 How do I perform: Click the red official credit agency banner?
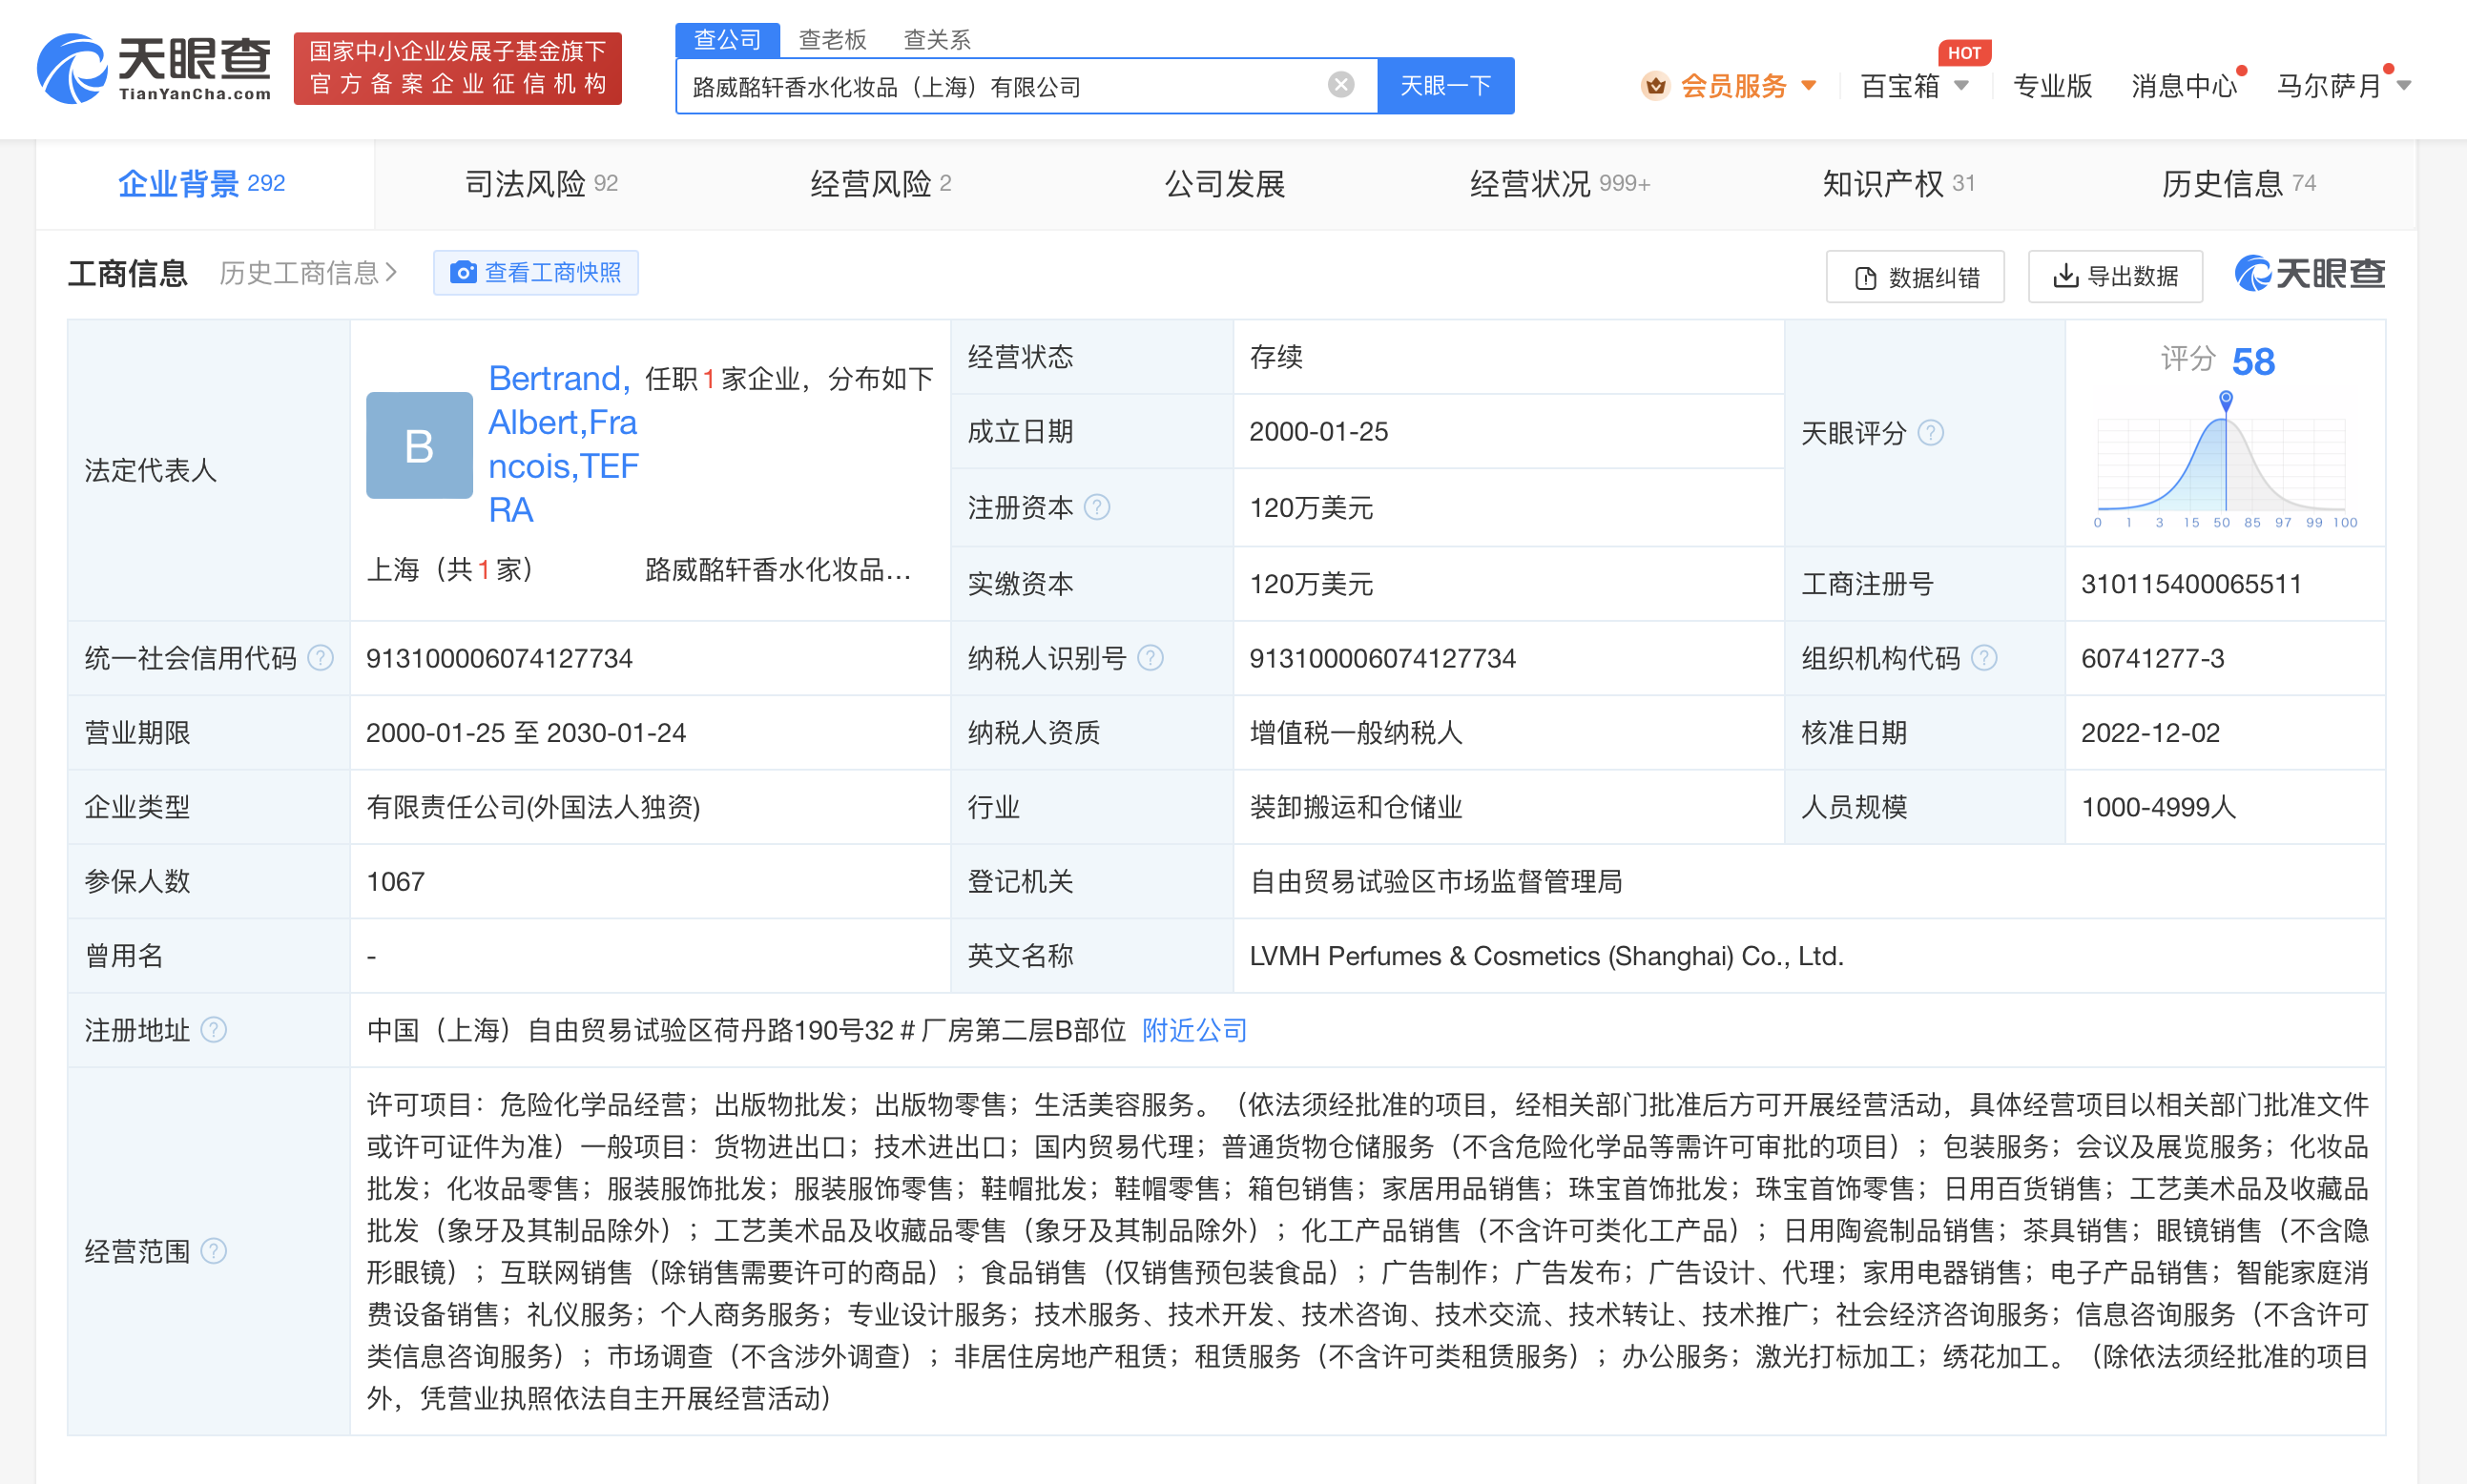[457, 68]
